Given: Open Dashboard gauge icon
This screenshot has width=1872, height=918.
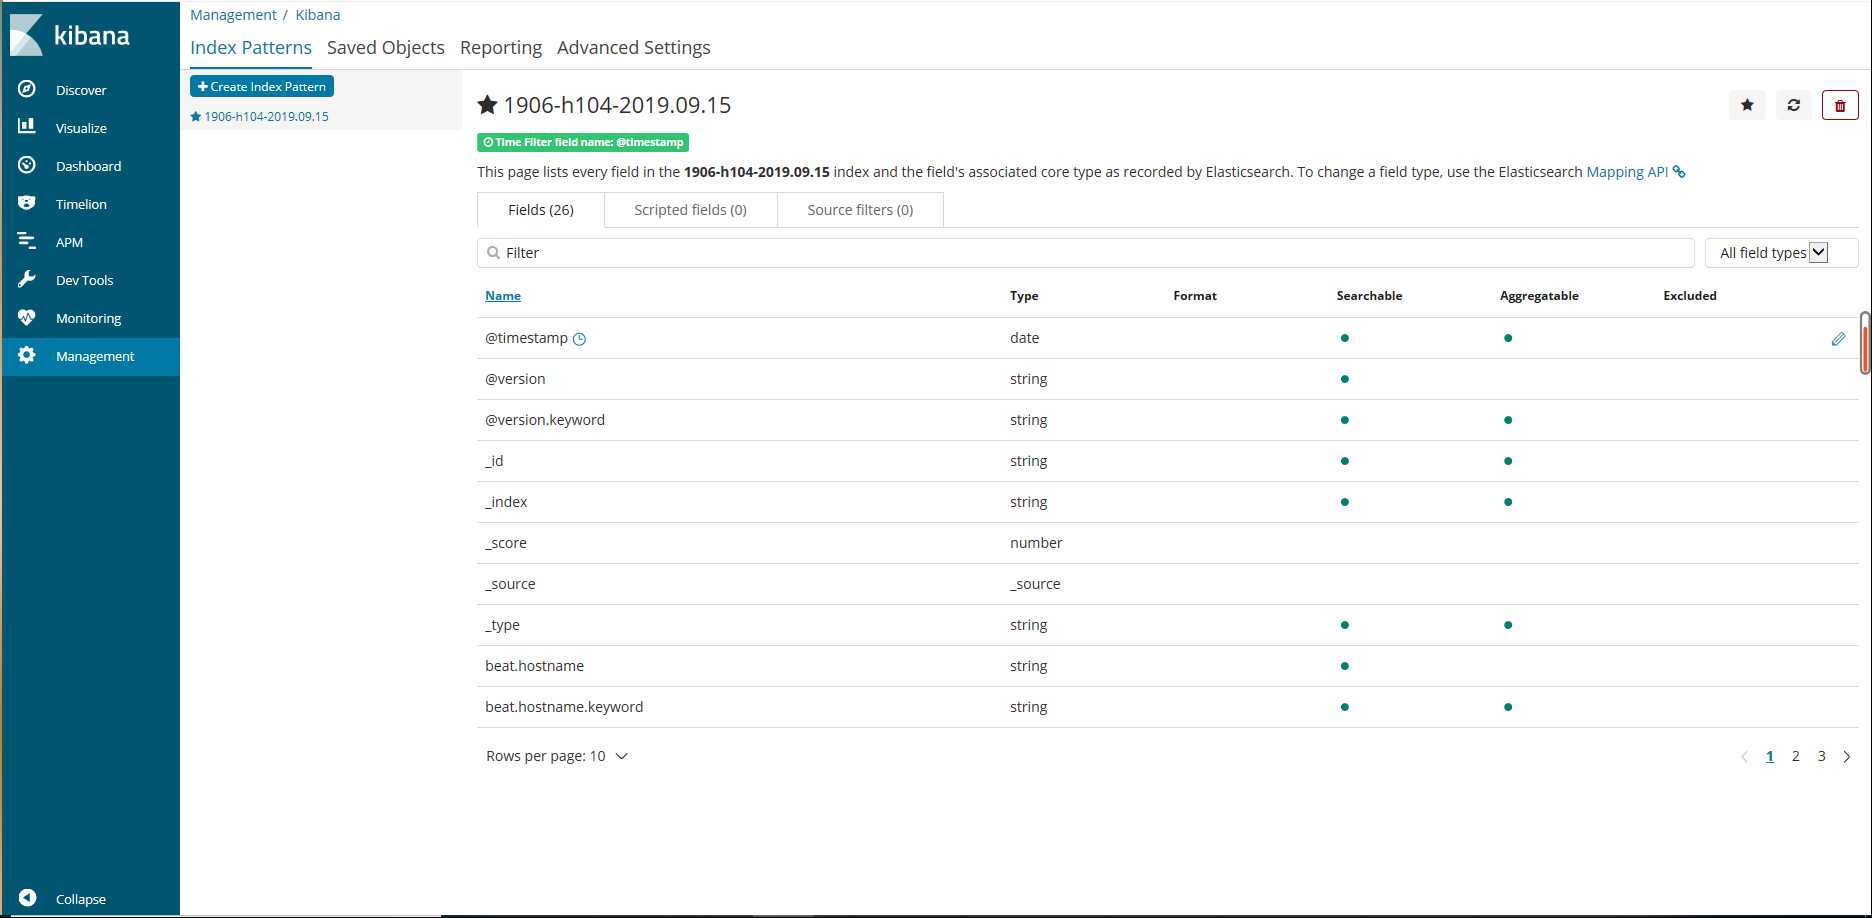Looking at the screenshot, I should pos(27,165).
